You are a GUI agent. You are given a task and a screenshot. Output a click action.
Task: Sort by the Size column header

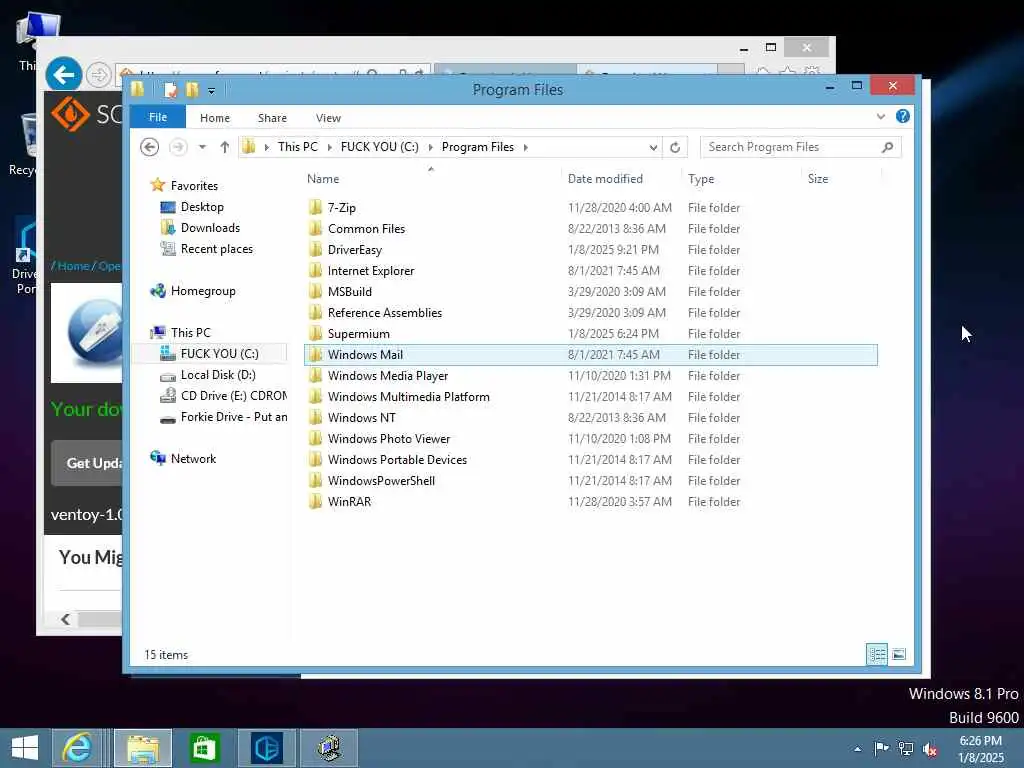click(818, 179)
